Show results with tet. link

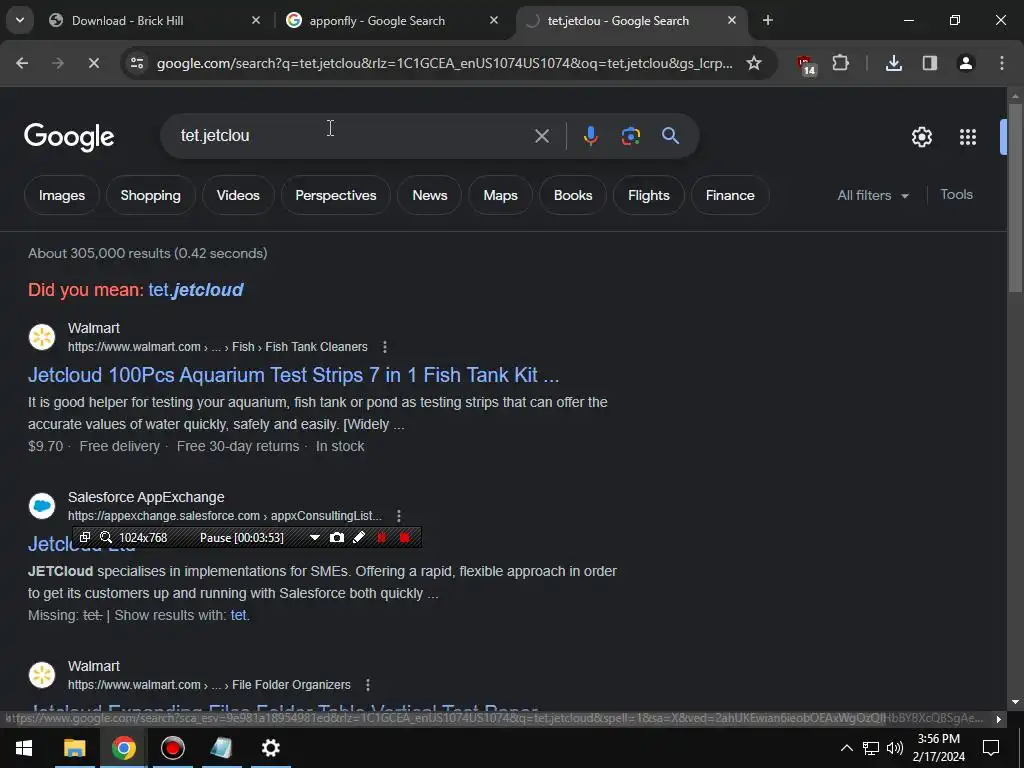[x=240, y=615]
